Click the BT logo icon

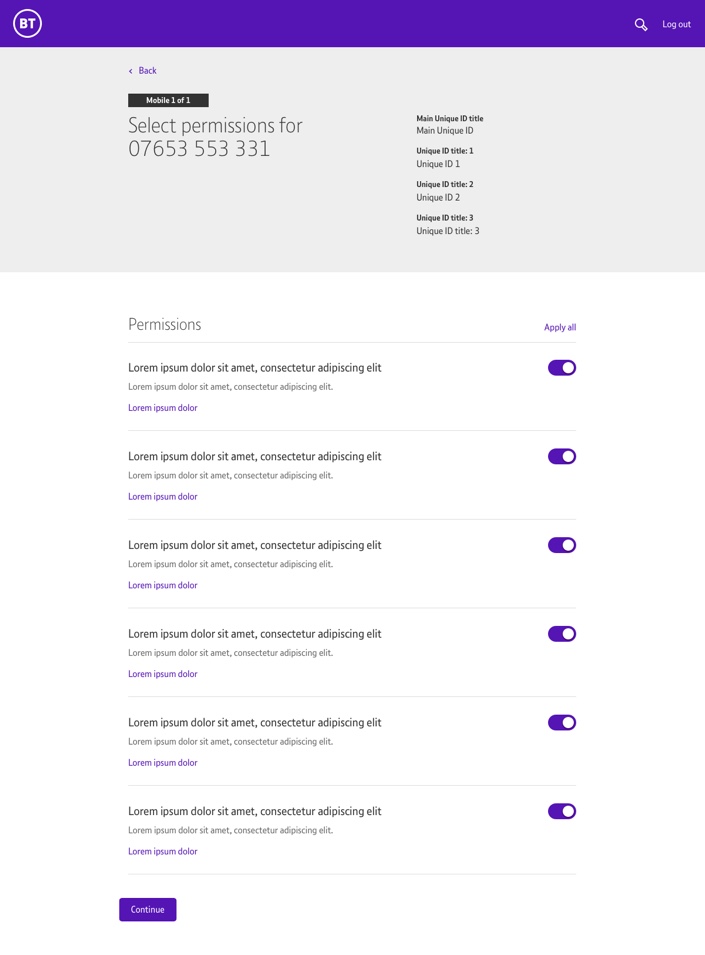coord(27,24)
